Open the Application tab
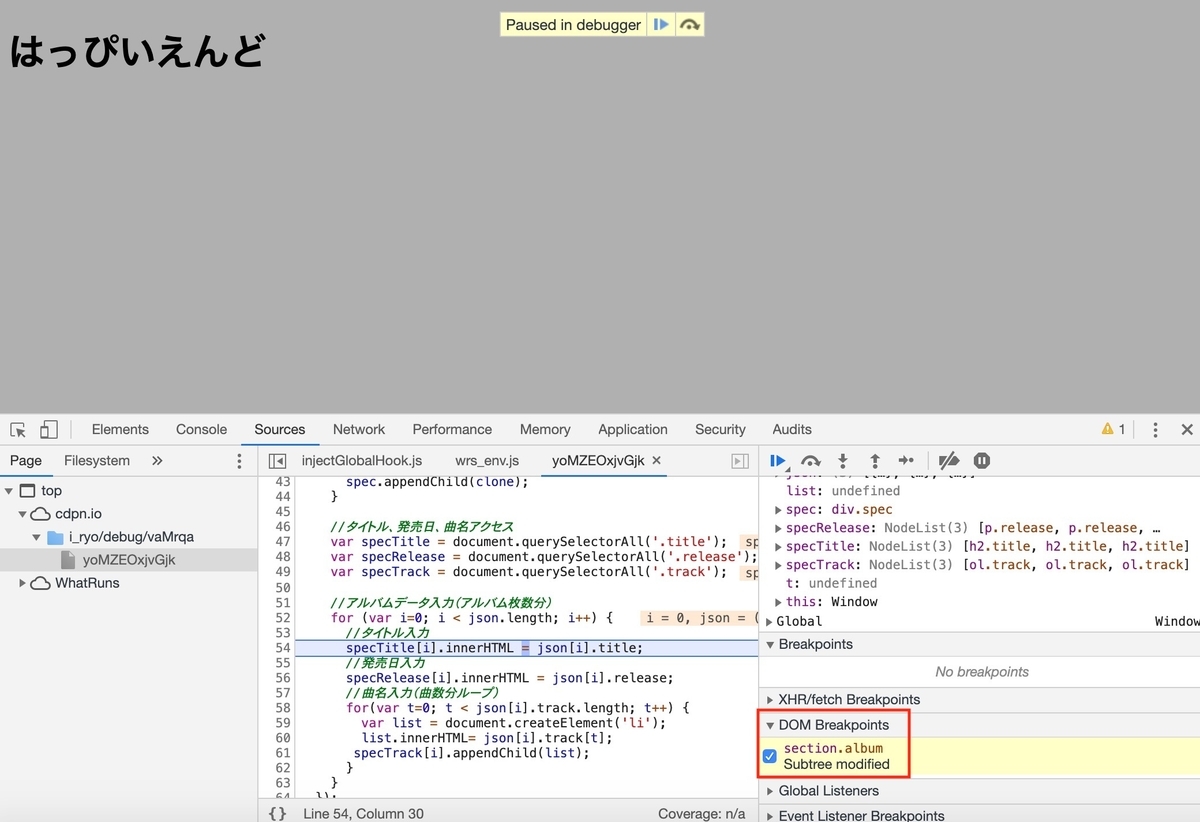Viewport: 1200px width, 822px height. (633, 429)
